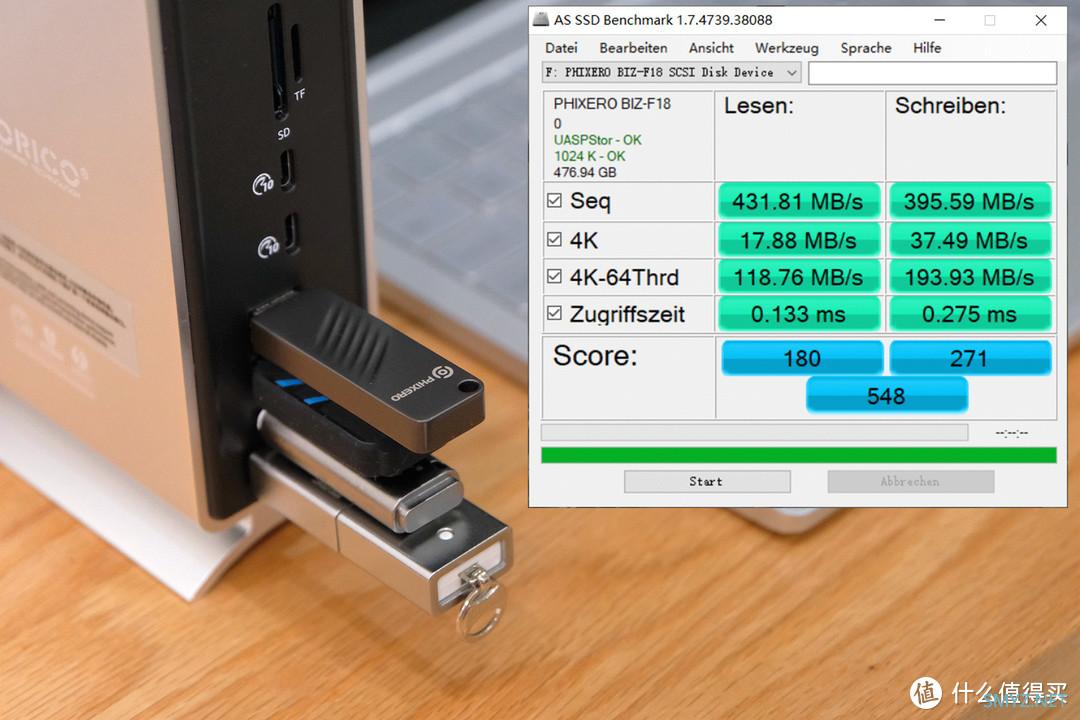
Task: Click the 476.94 GB capacity text
Action: click(x=585, y=172)
